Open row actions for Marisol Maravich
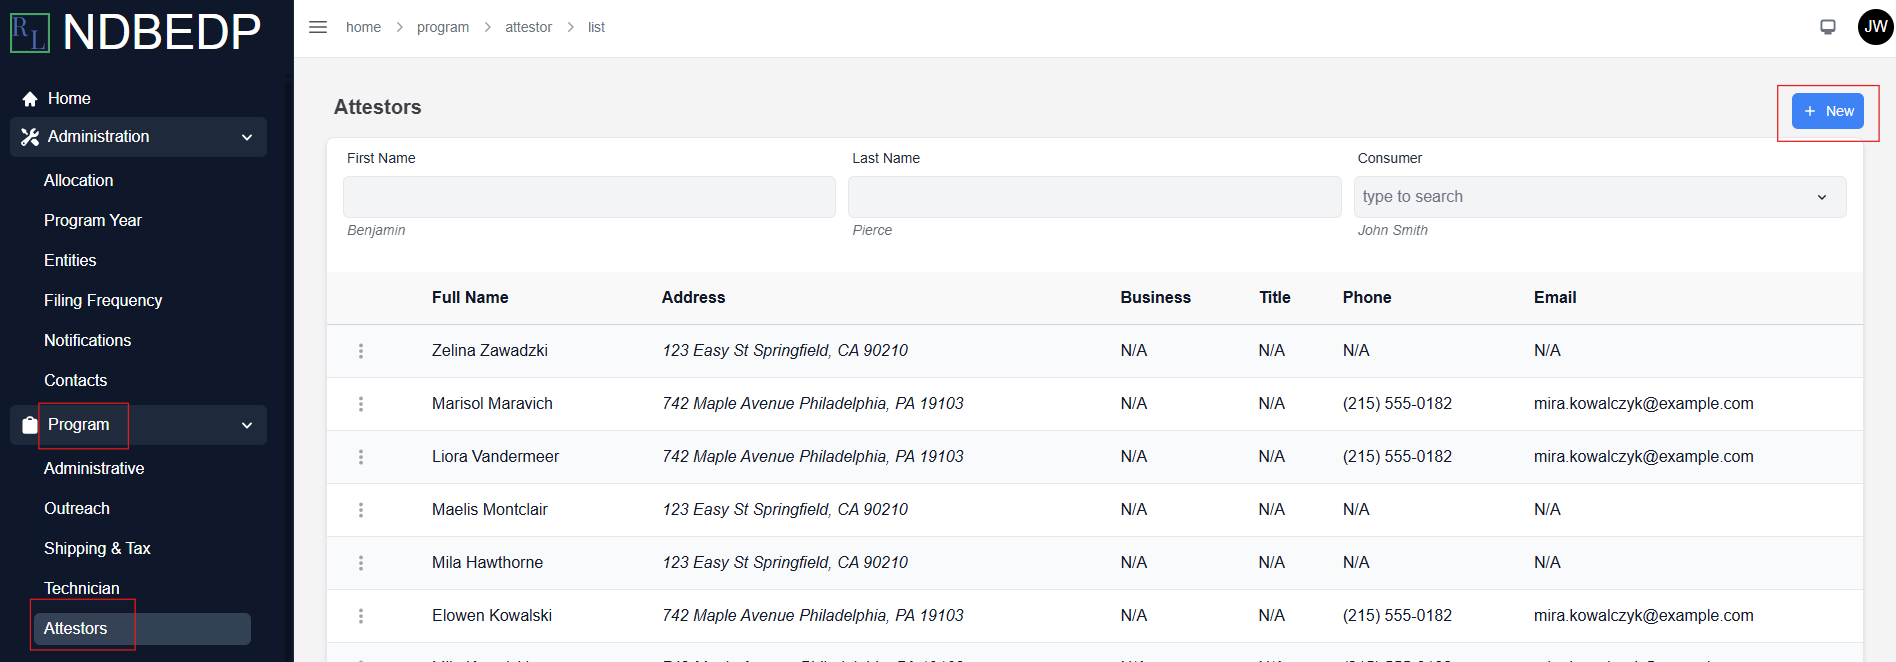Viewport: 1896px width, 662px height. [x=361, y=404]
